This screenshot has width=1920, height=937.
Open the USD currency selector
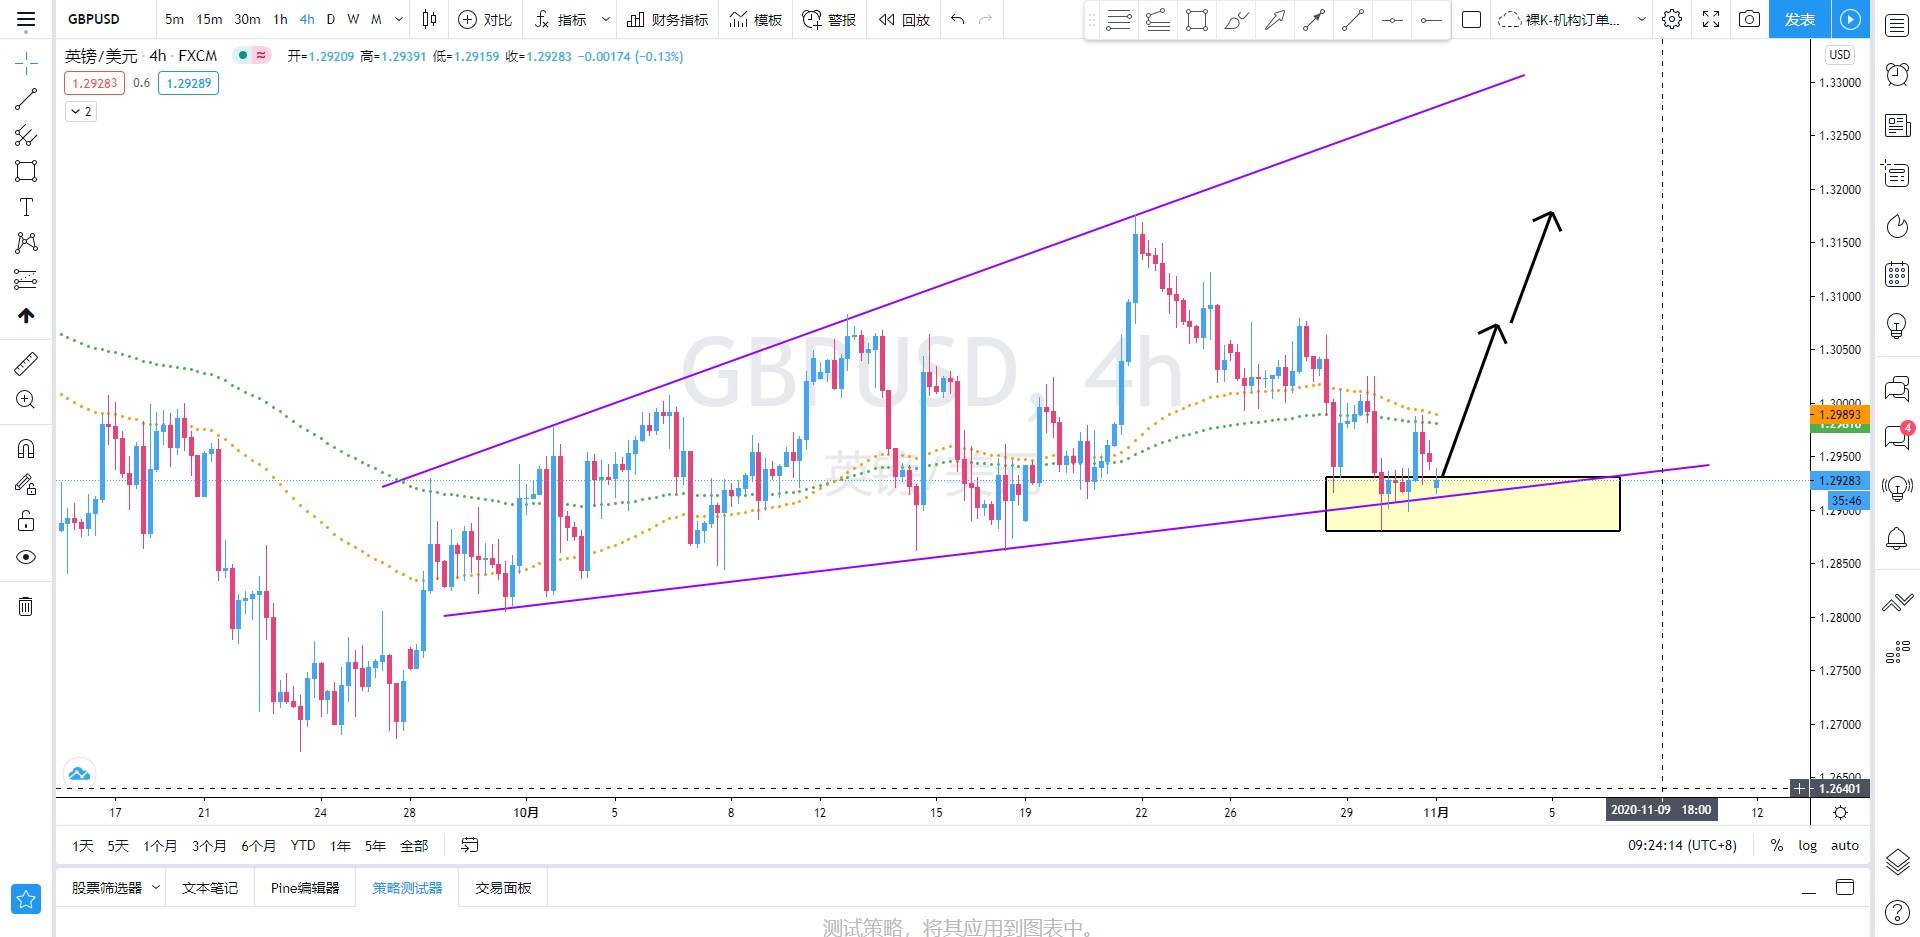pyautogui.click(x=1839, y=55)
